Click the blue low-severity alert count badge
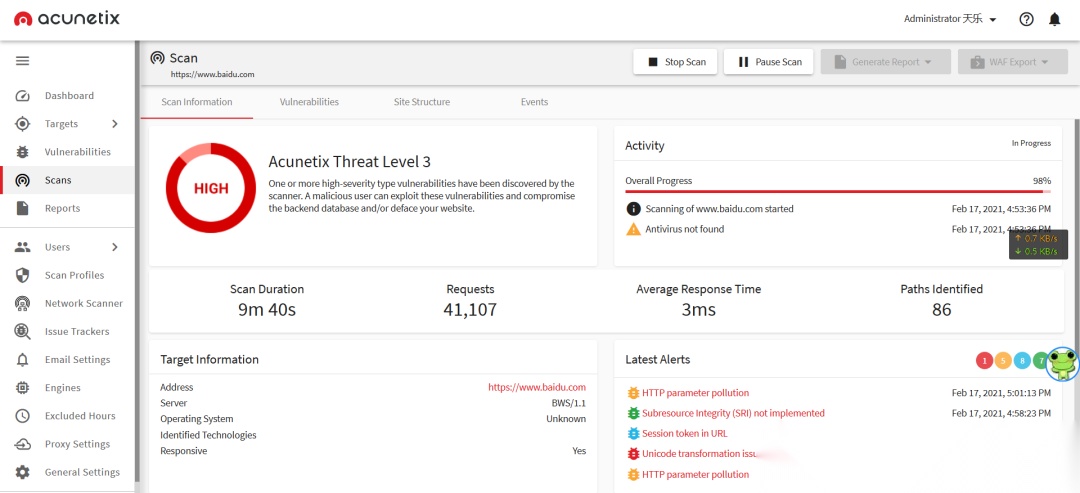The width and height of the screenshot is (1080, 493). coord(1022,360)
